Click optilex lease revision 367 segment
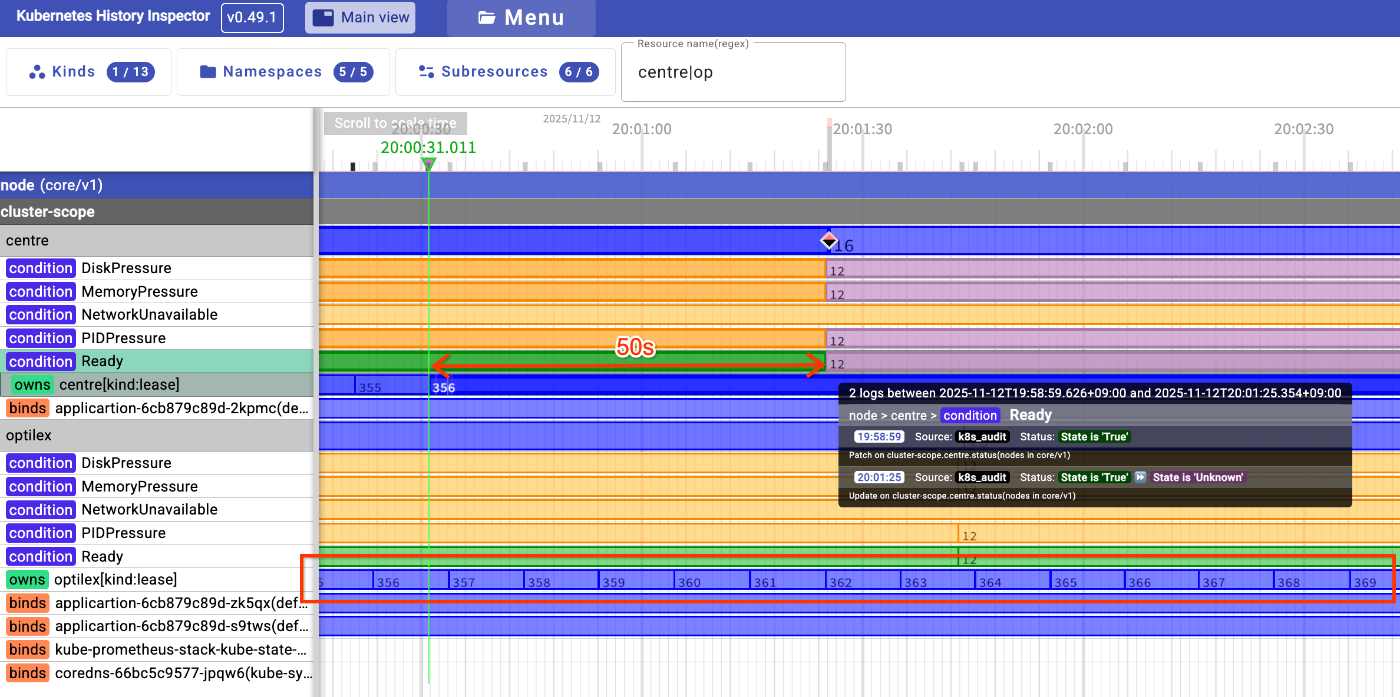The height and width of the screenshot is (697, 1400). pyautogui.click(x=1236, y=581)
